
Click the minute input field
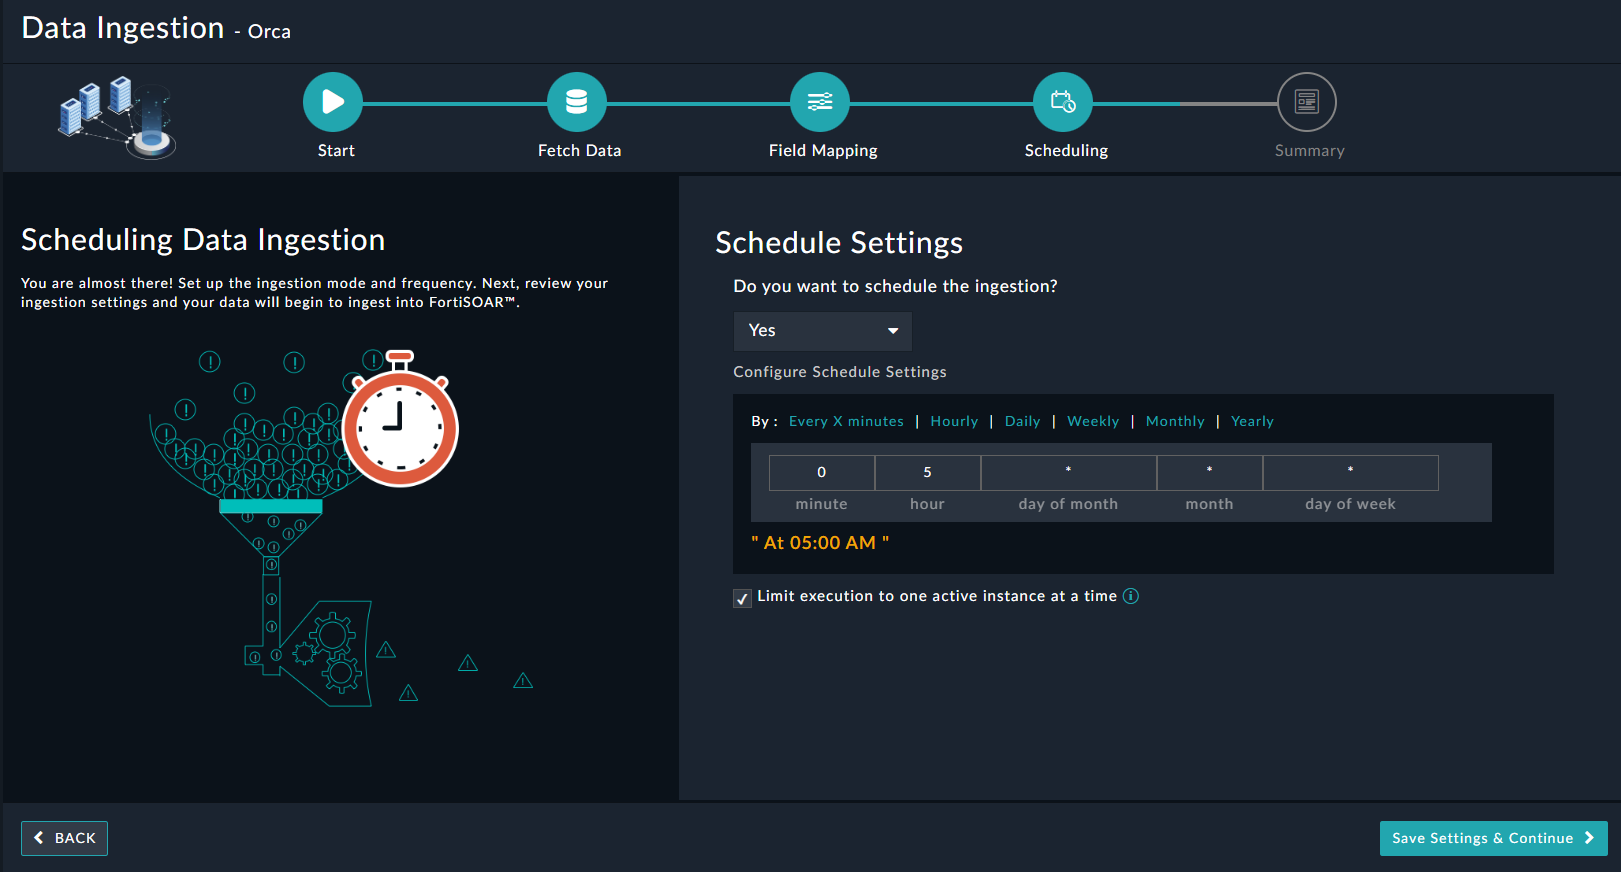coord(821,472)
